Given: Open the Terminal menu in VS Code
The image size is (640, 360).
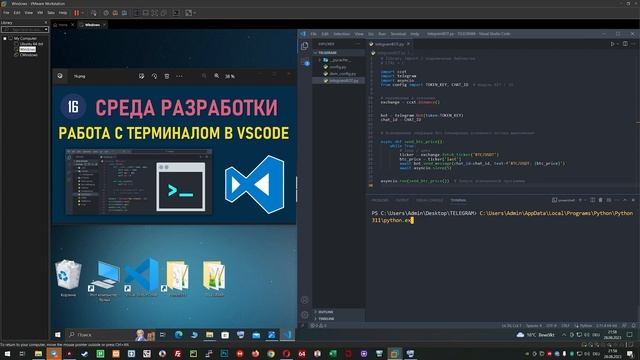Looking at the screenshot, I should tap(398, 34).
